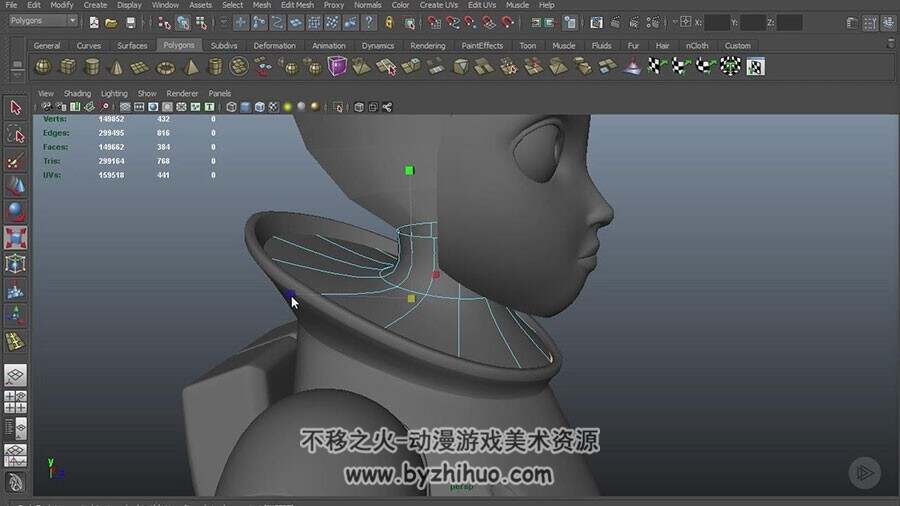Open the Polygons menu set dropdown
Viewport: 900px width, 506px height.
pyautogui.click(x=43, y=21)
